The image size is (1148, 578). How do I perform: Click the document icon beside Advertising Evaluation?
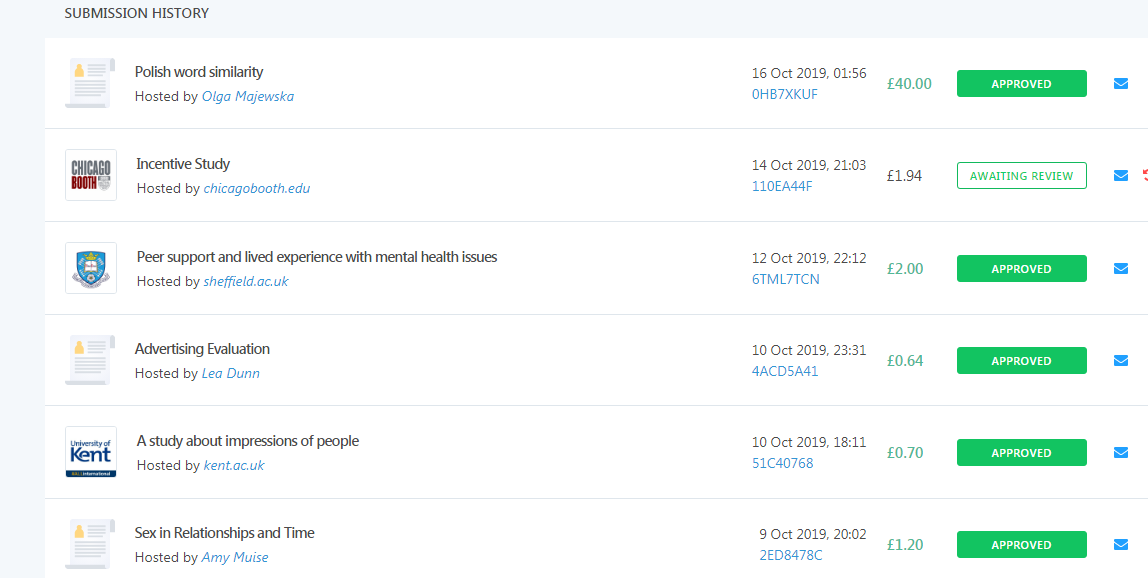(90, 360)
